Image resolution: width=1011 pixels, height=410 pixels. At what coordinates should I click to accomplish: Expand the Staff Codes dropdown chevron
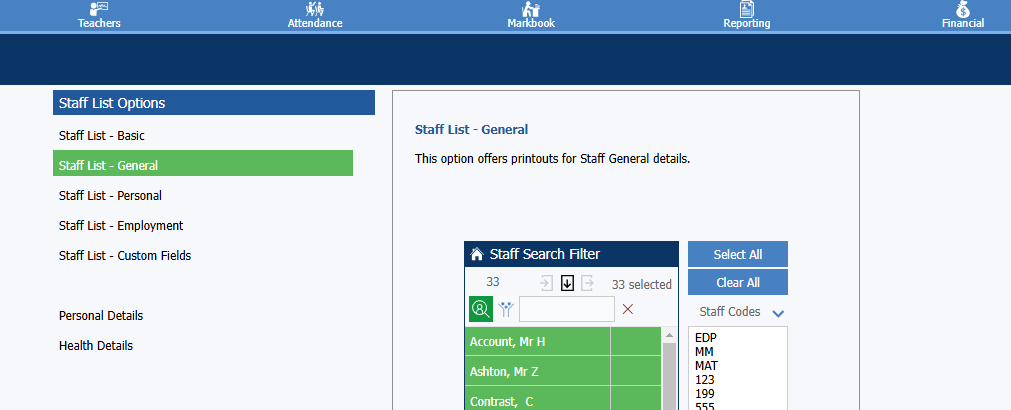tap(778, 313)
